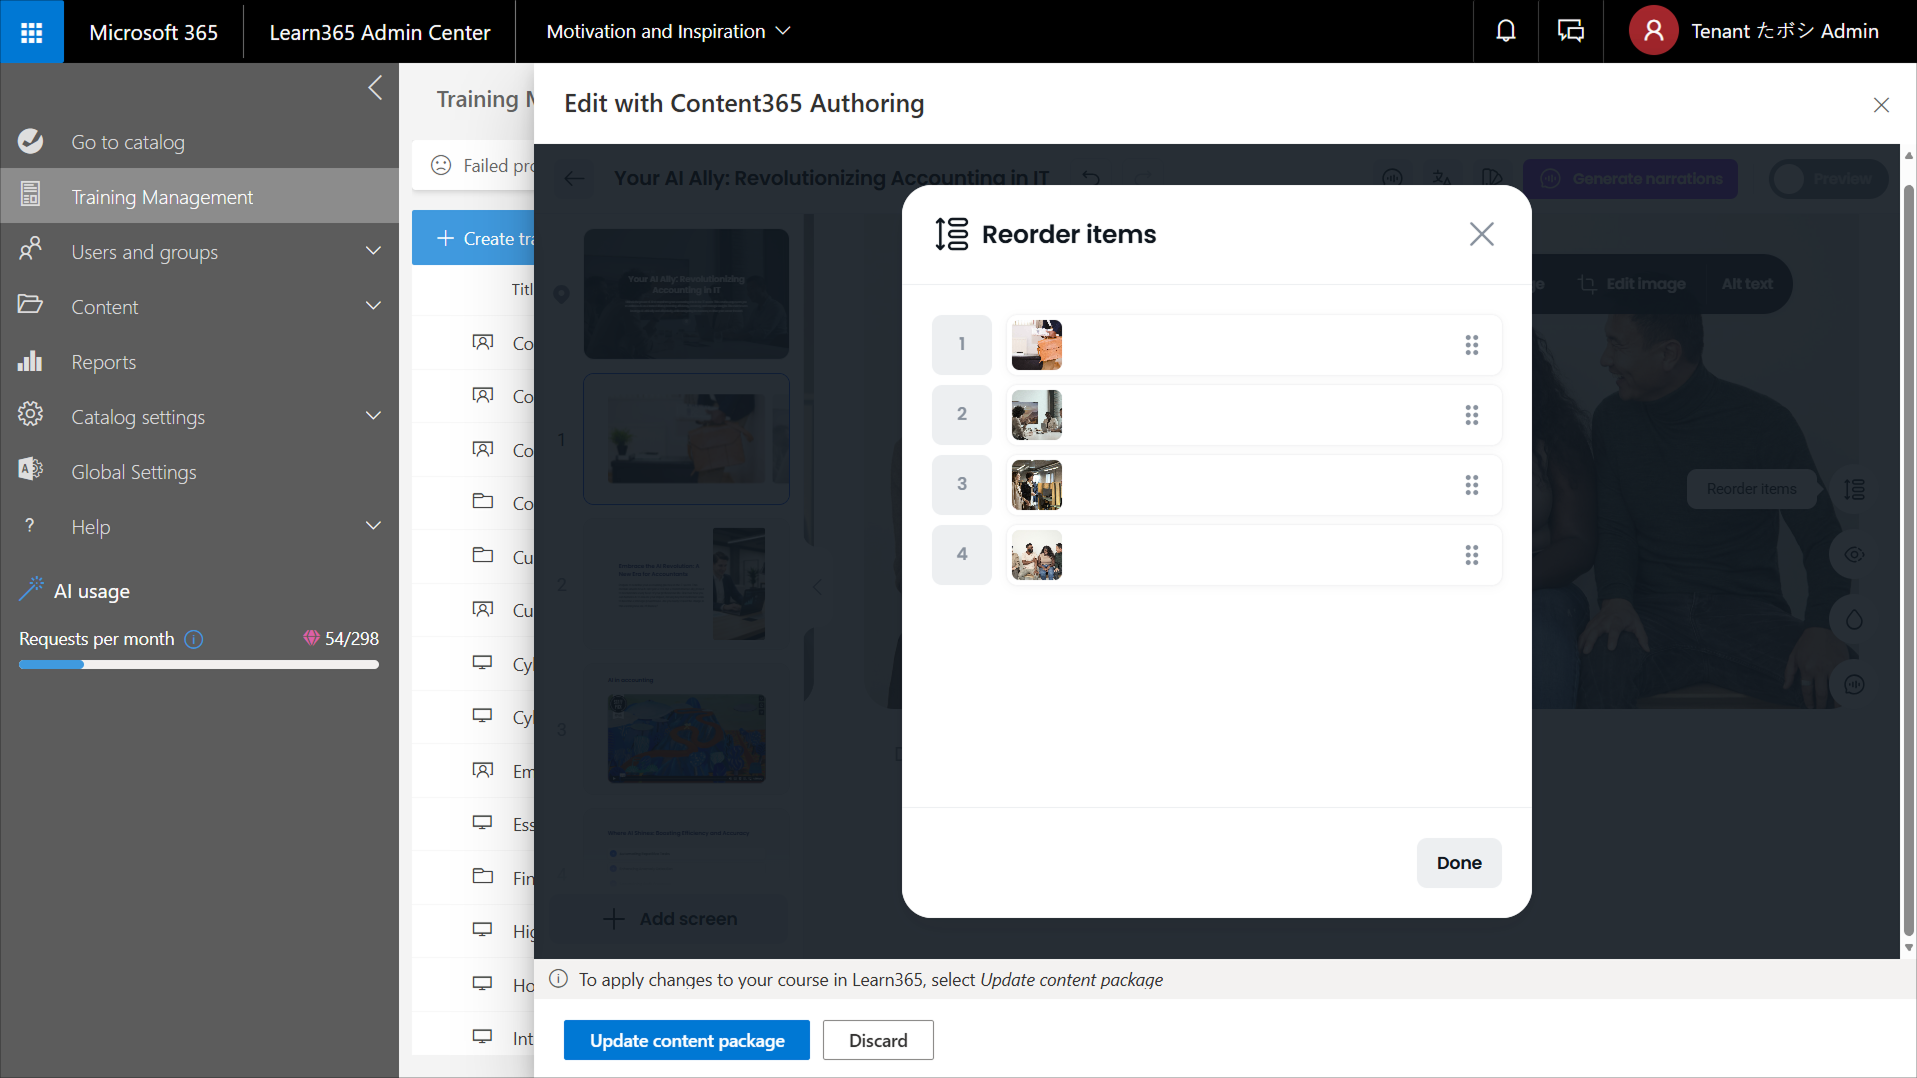Click the drag handle for item 3
Screen dimensions: 1917x1078
point(1471,485)
